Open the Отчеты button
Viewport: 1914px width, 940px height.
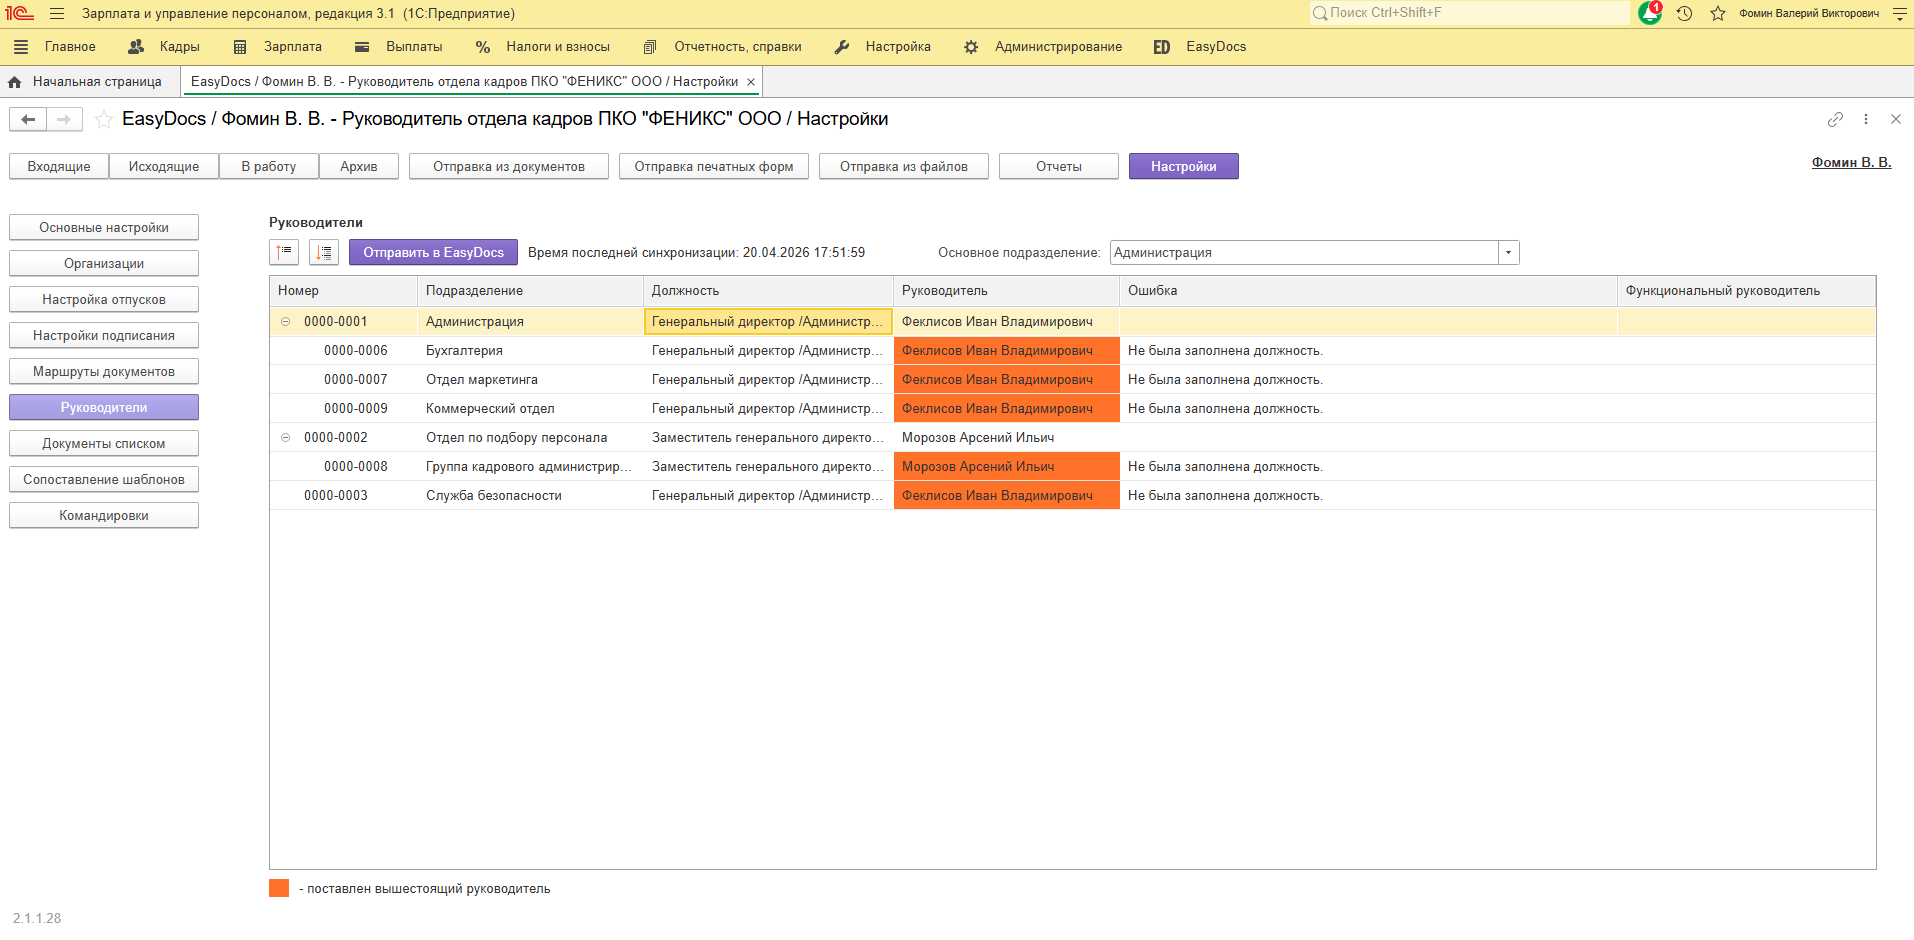1059,167
